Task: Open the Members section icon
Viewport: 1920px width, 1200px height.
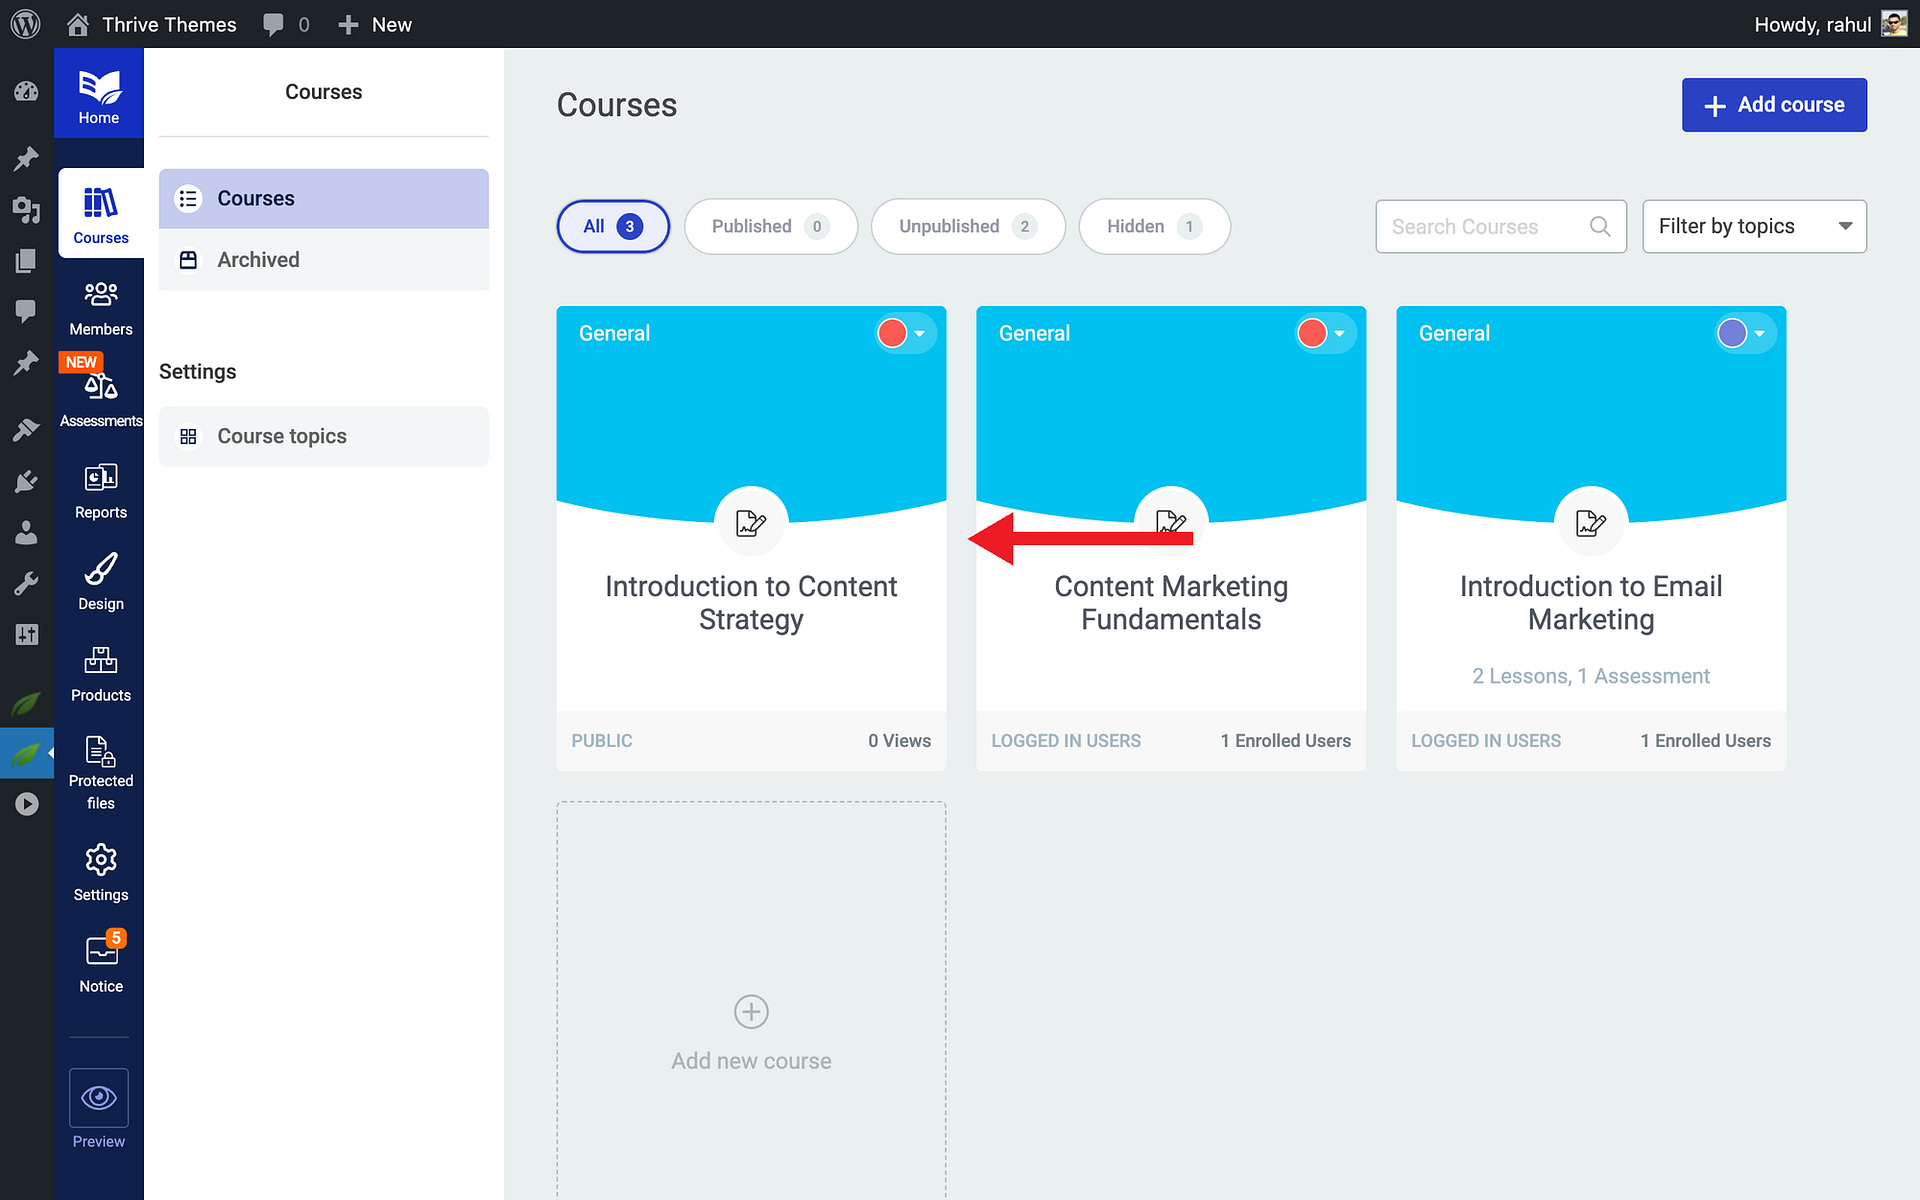Action: (99, 295)
